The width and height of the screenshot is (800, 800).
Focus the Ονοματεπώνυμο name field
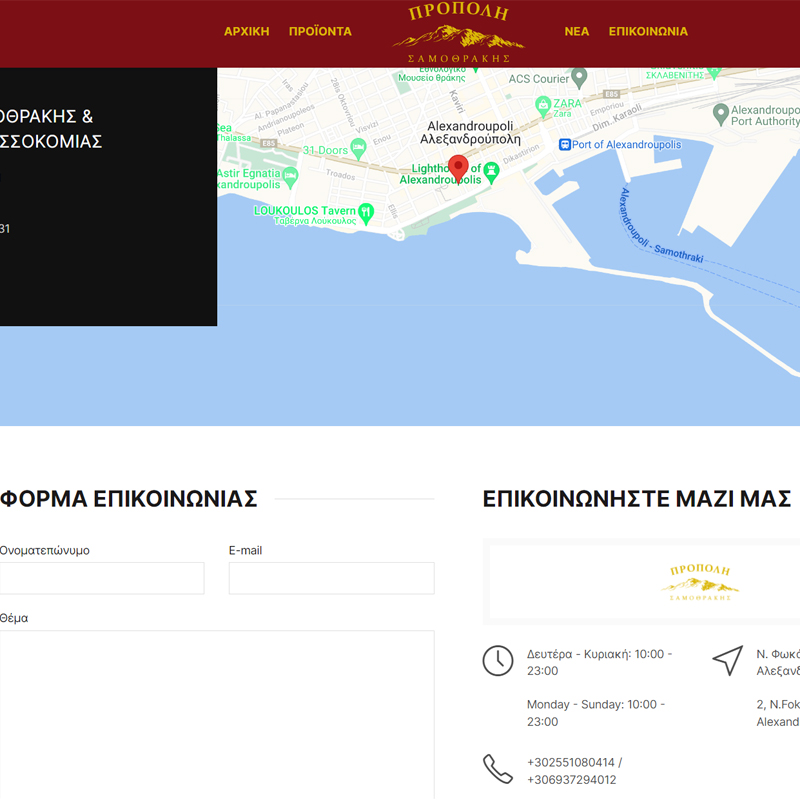[x=100, y=578]
